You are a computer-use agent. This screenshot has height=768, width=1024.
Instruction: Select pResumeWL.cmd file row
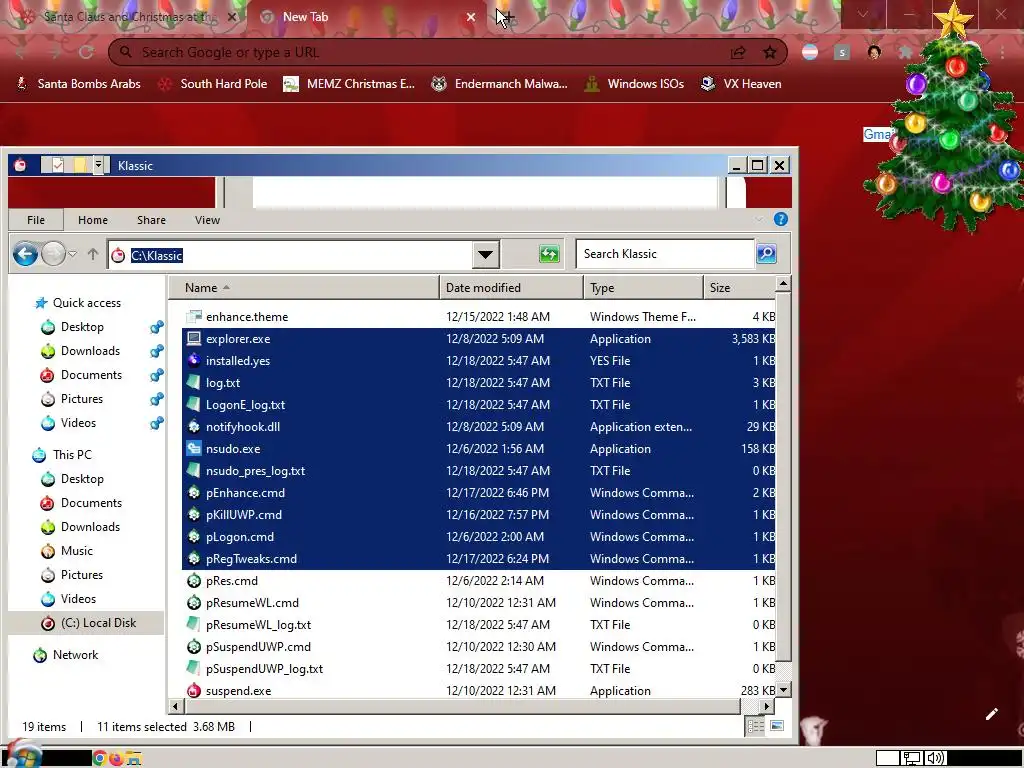coord(480,603)
